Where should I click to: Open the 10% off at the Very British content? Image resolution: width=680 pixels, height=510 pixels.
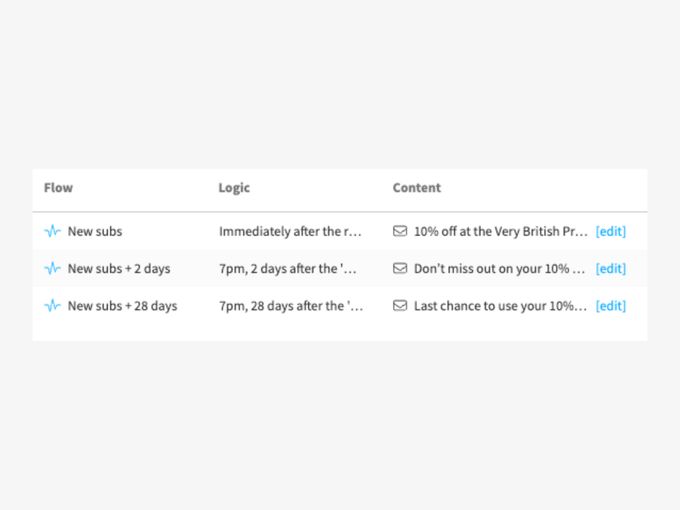(501, 231)
